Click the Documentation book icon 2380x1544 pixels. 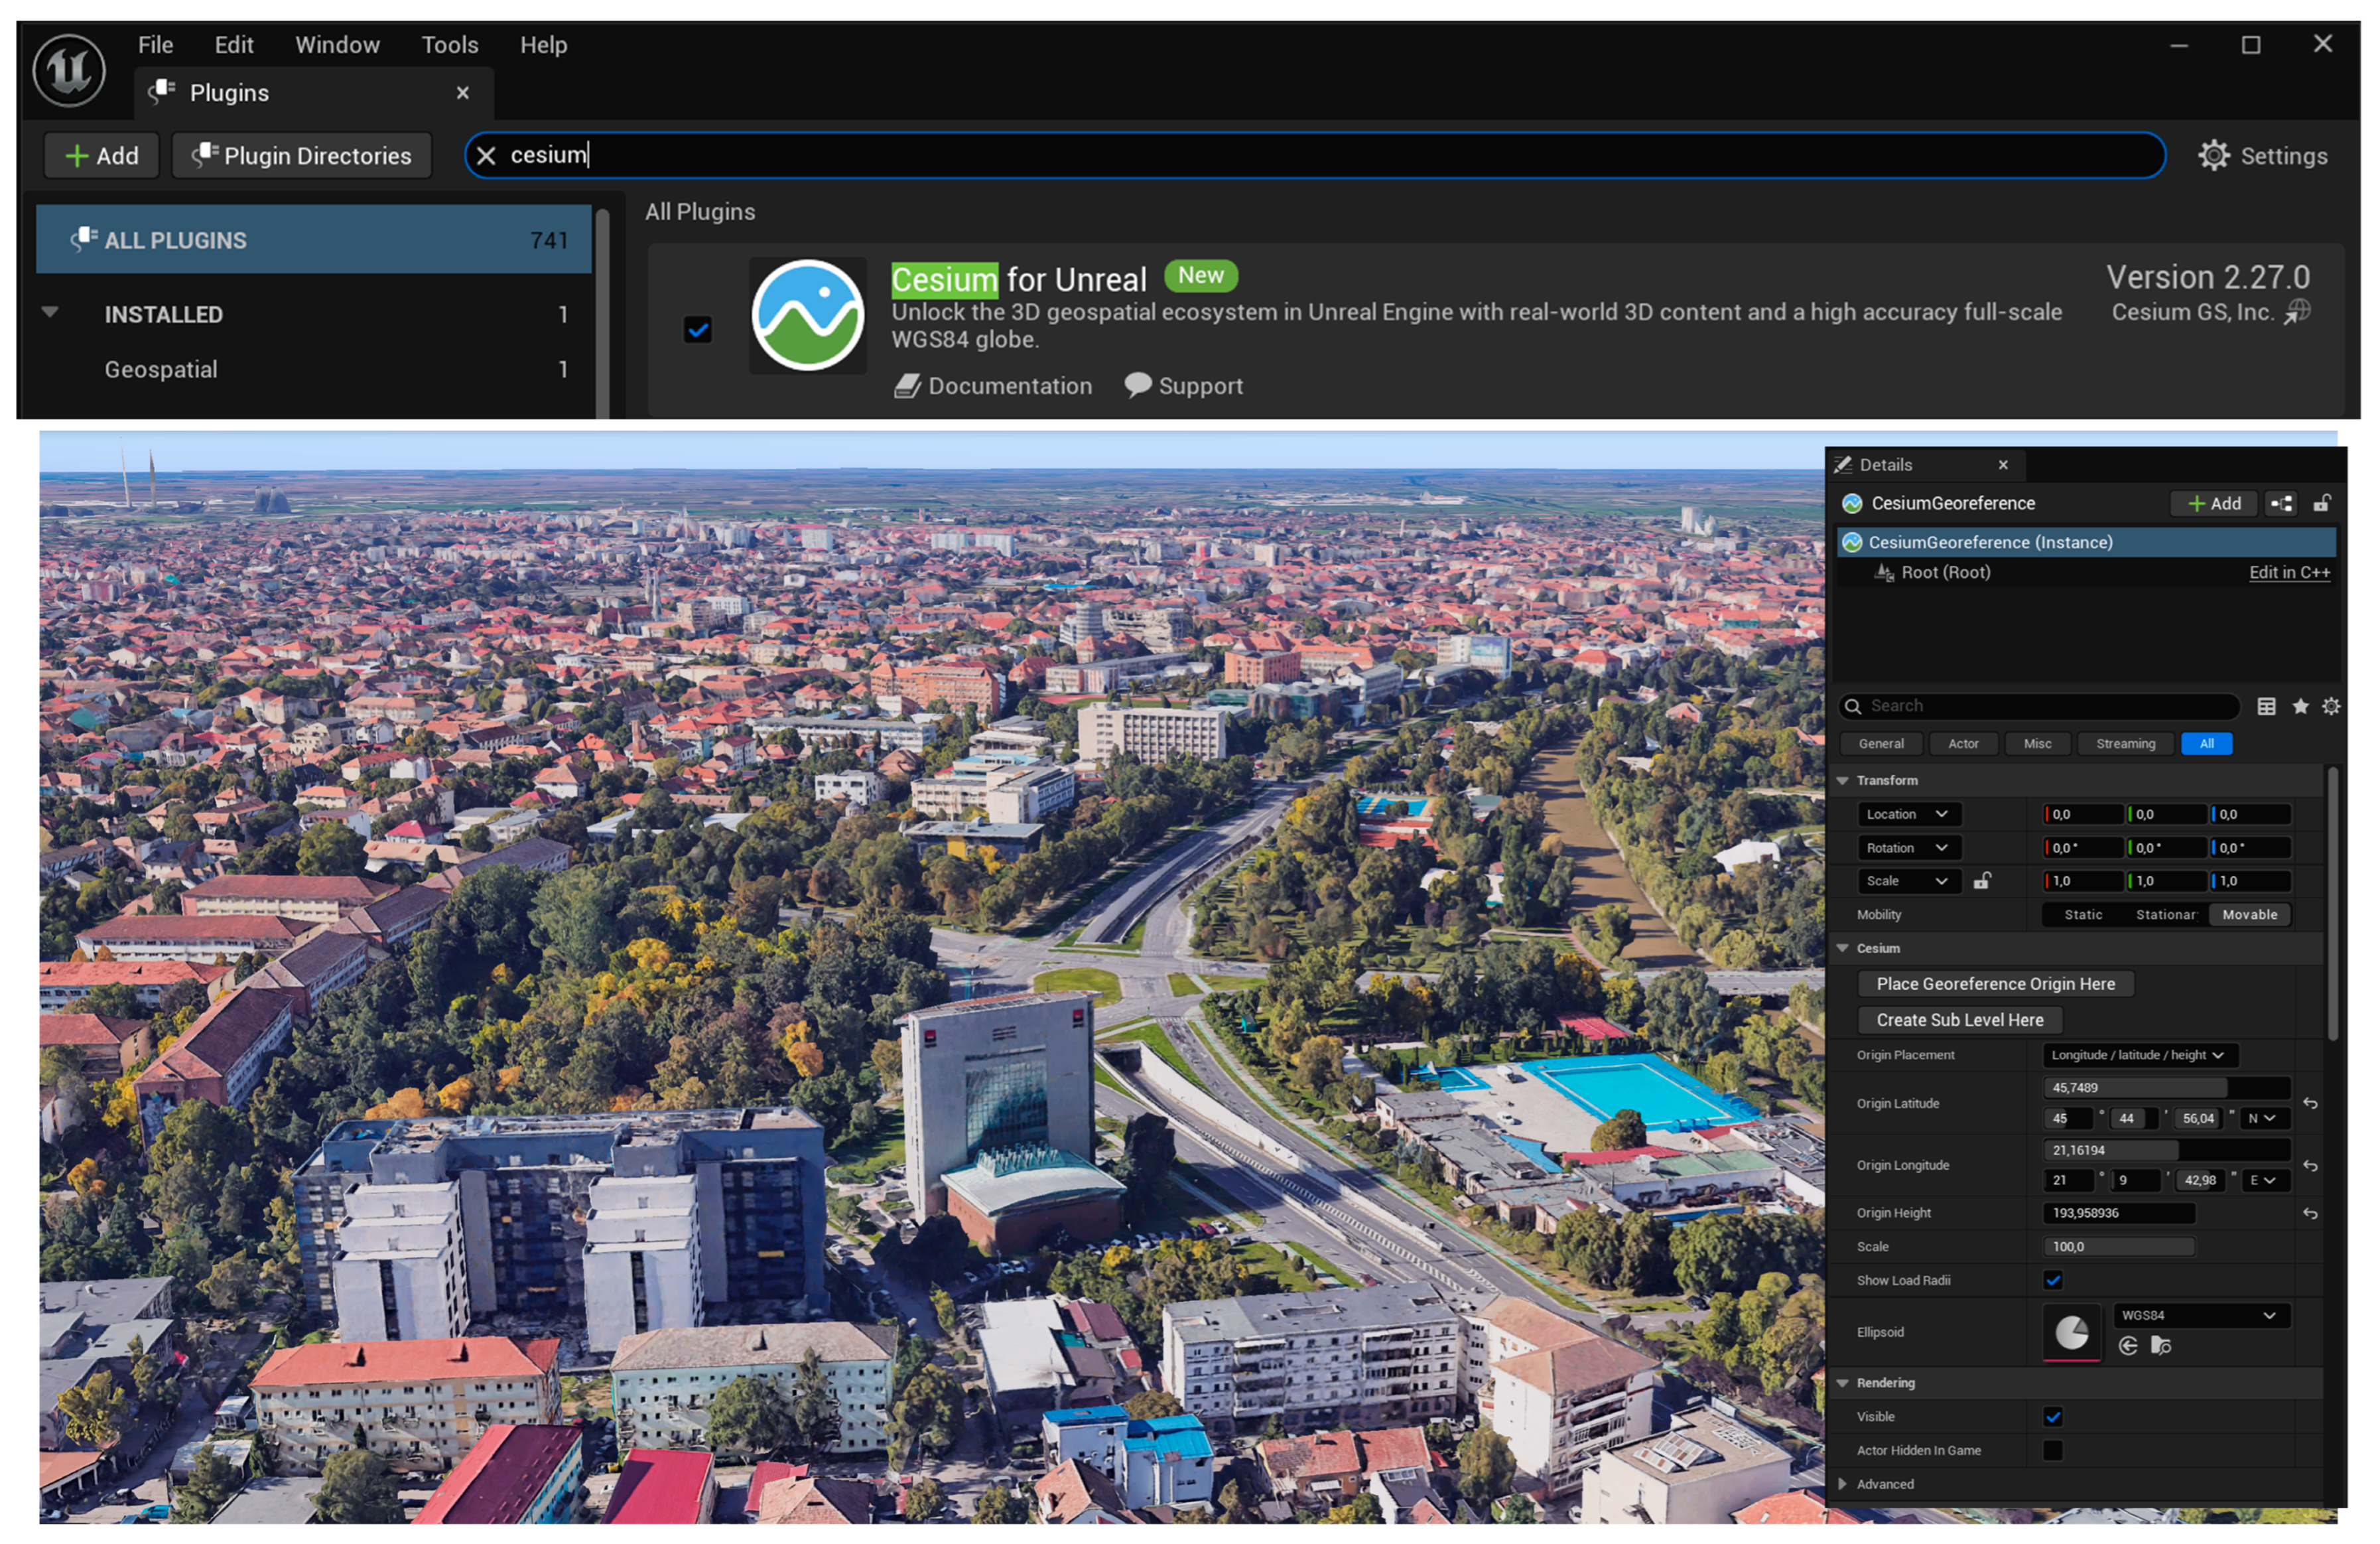[907, 386]
